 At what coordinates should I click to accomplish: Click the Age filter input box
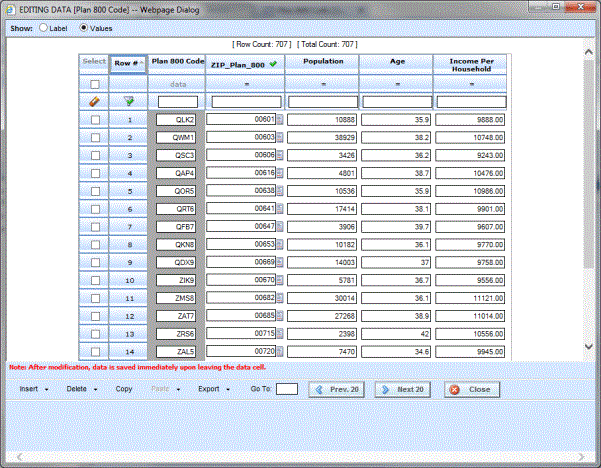pos(397,102)
